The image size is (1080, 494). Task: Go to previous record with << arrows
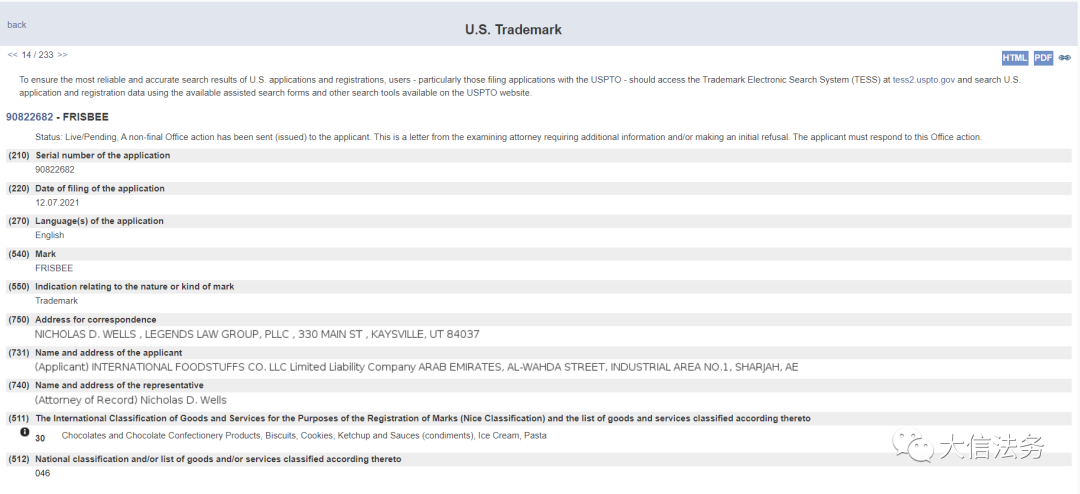coord(13,55)
